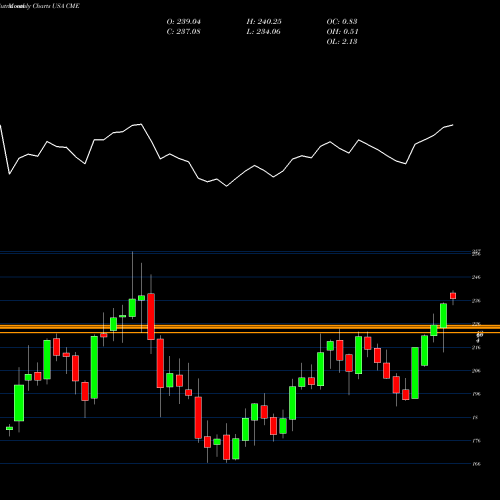
Task: Click the tallest red candle near the chart peak
Action: tap(151, 317)
